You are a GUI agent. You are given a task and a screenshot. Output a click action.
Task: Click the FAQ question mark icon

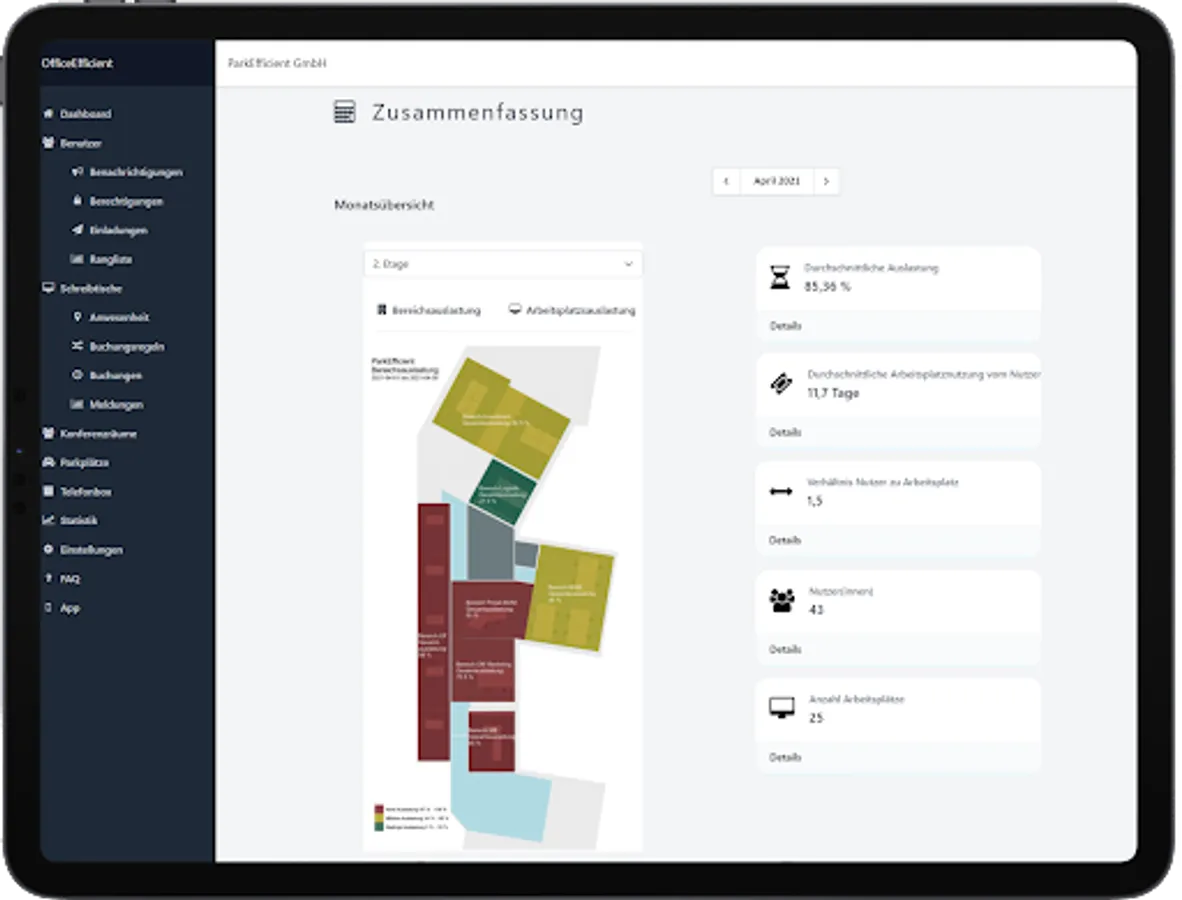49,578
